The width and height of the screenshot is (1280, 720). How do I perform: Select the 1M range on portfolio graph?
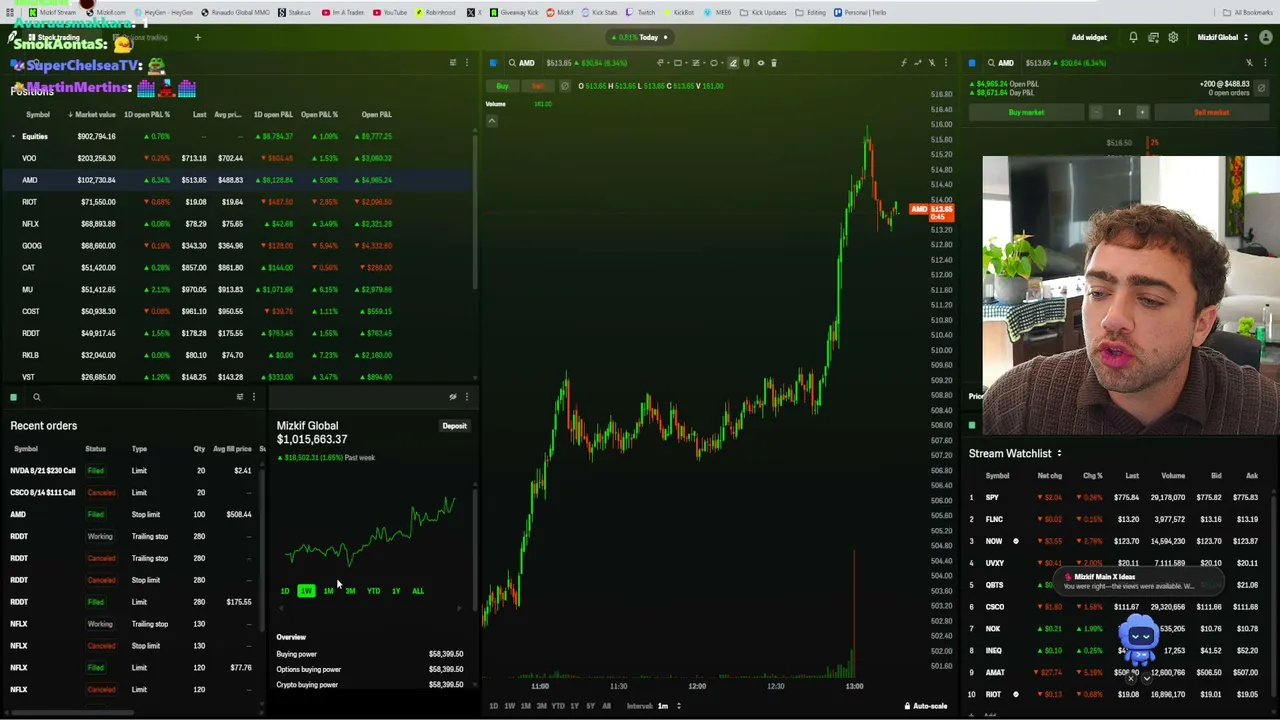(x=328, y=591)
